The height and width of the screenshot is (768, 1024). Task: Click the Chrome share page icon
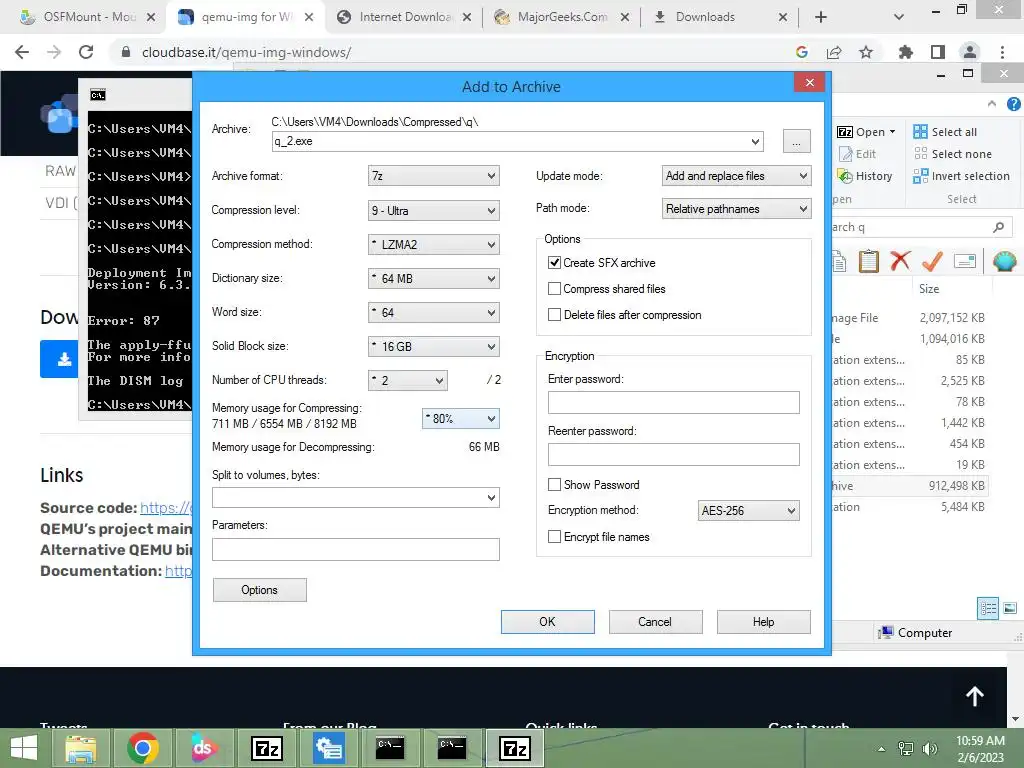point(834,52)
